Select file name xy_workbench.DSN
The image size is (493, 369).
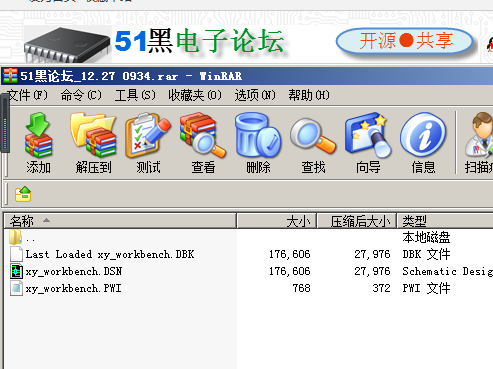pyautogui.click(x=74, y=271)
